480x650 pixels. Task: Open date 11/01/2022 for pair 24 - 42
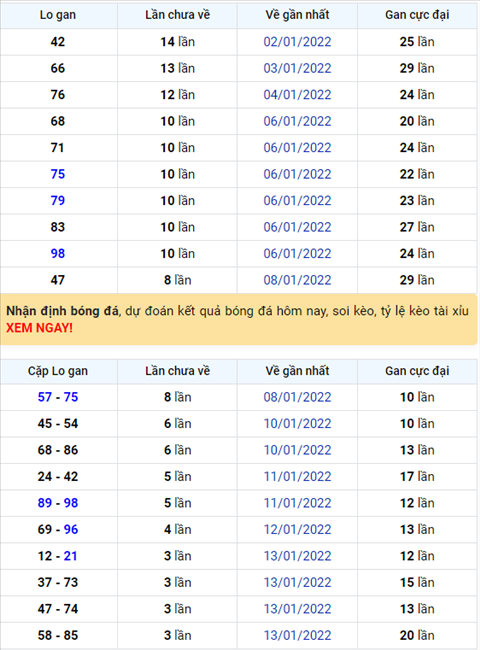(297, 477)
